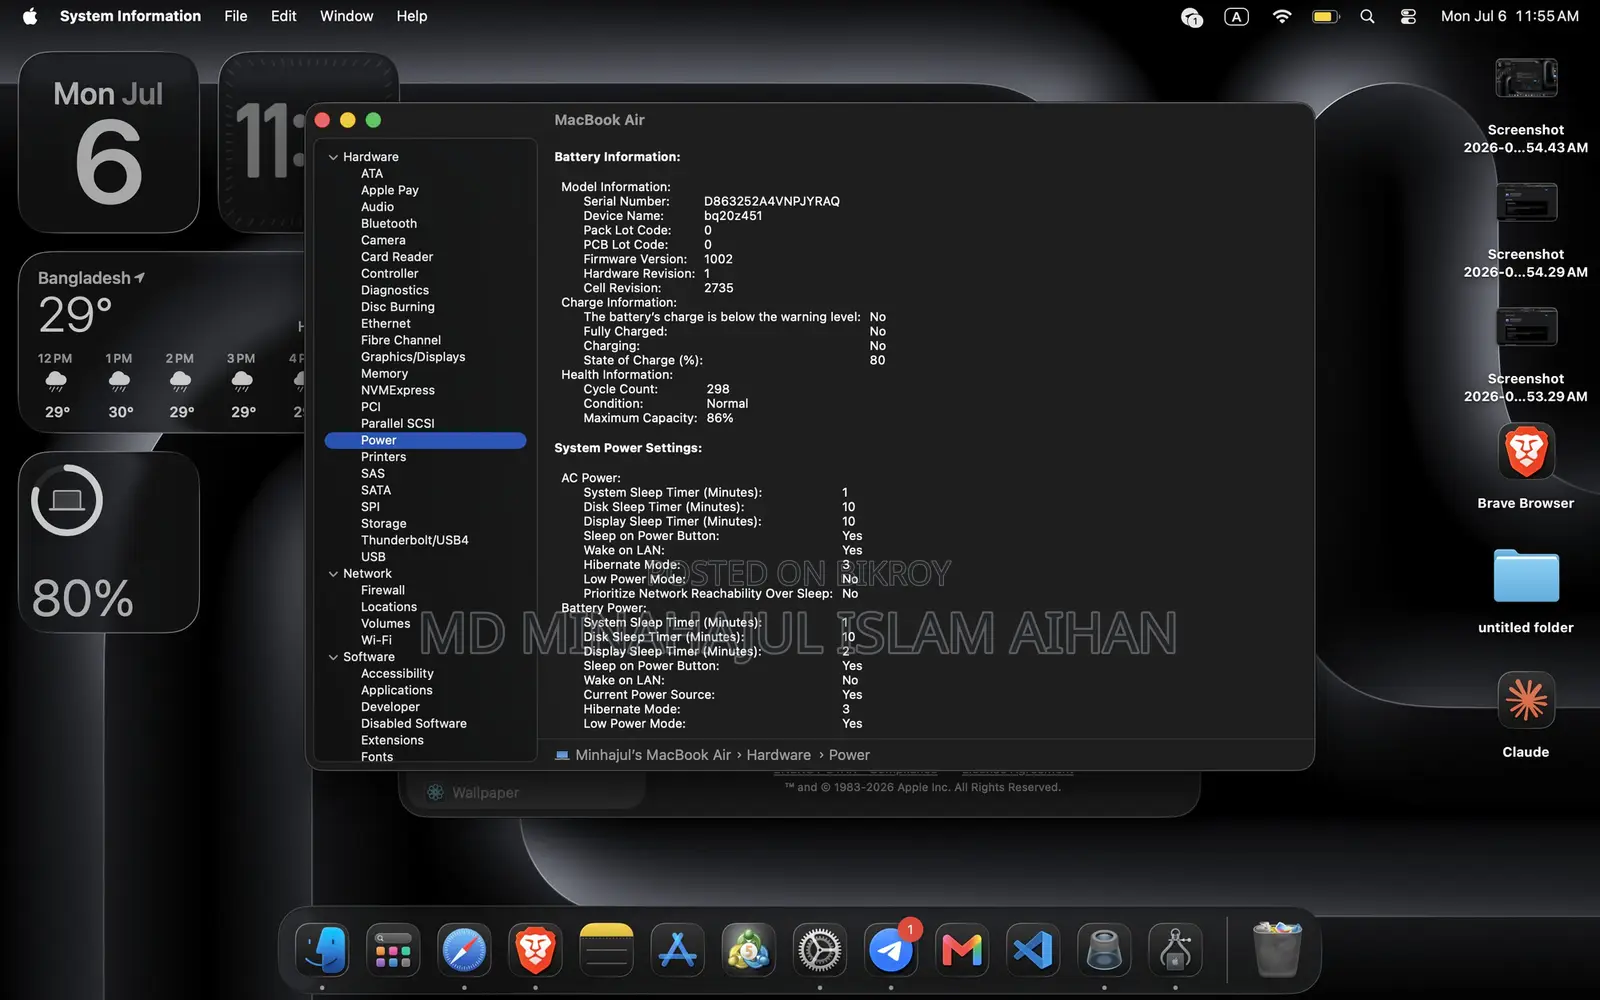1600x1000 pixels.
Task: Open Brave Browser in the Dock
Action: coord(535,950)
